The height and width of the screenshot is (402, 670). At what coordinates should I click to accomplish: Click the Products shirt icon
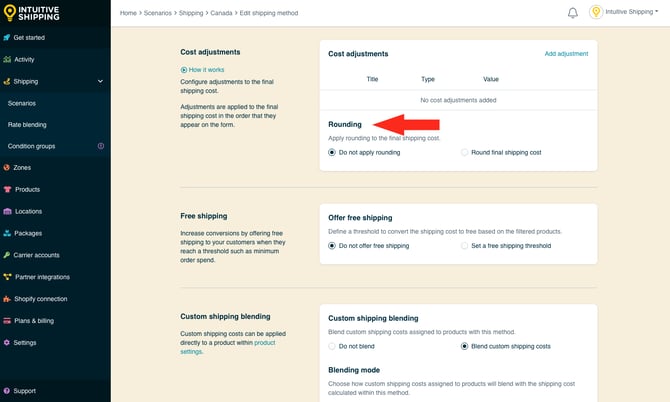7,189
